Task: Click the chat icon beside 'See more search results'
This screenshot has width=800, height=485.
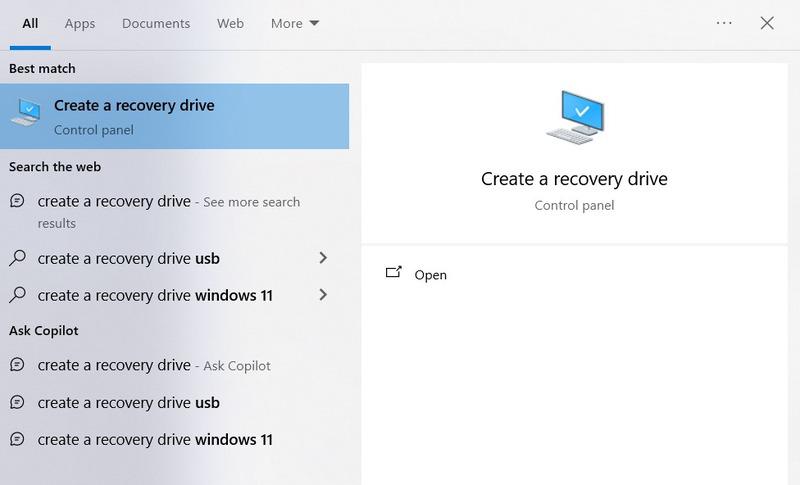Action: [x=17, y=201]
